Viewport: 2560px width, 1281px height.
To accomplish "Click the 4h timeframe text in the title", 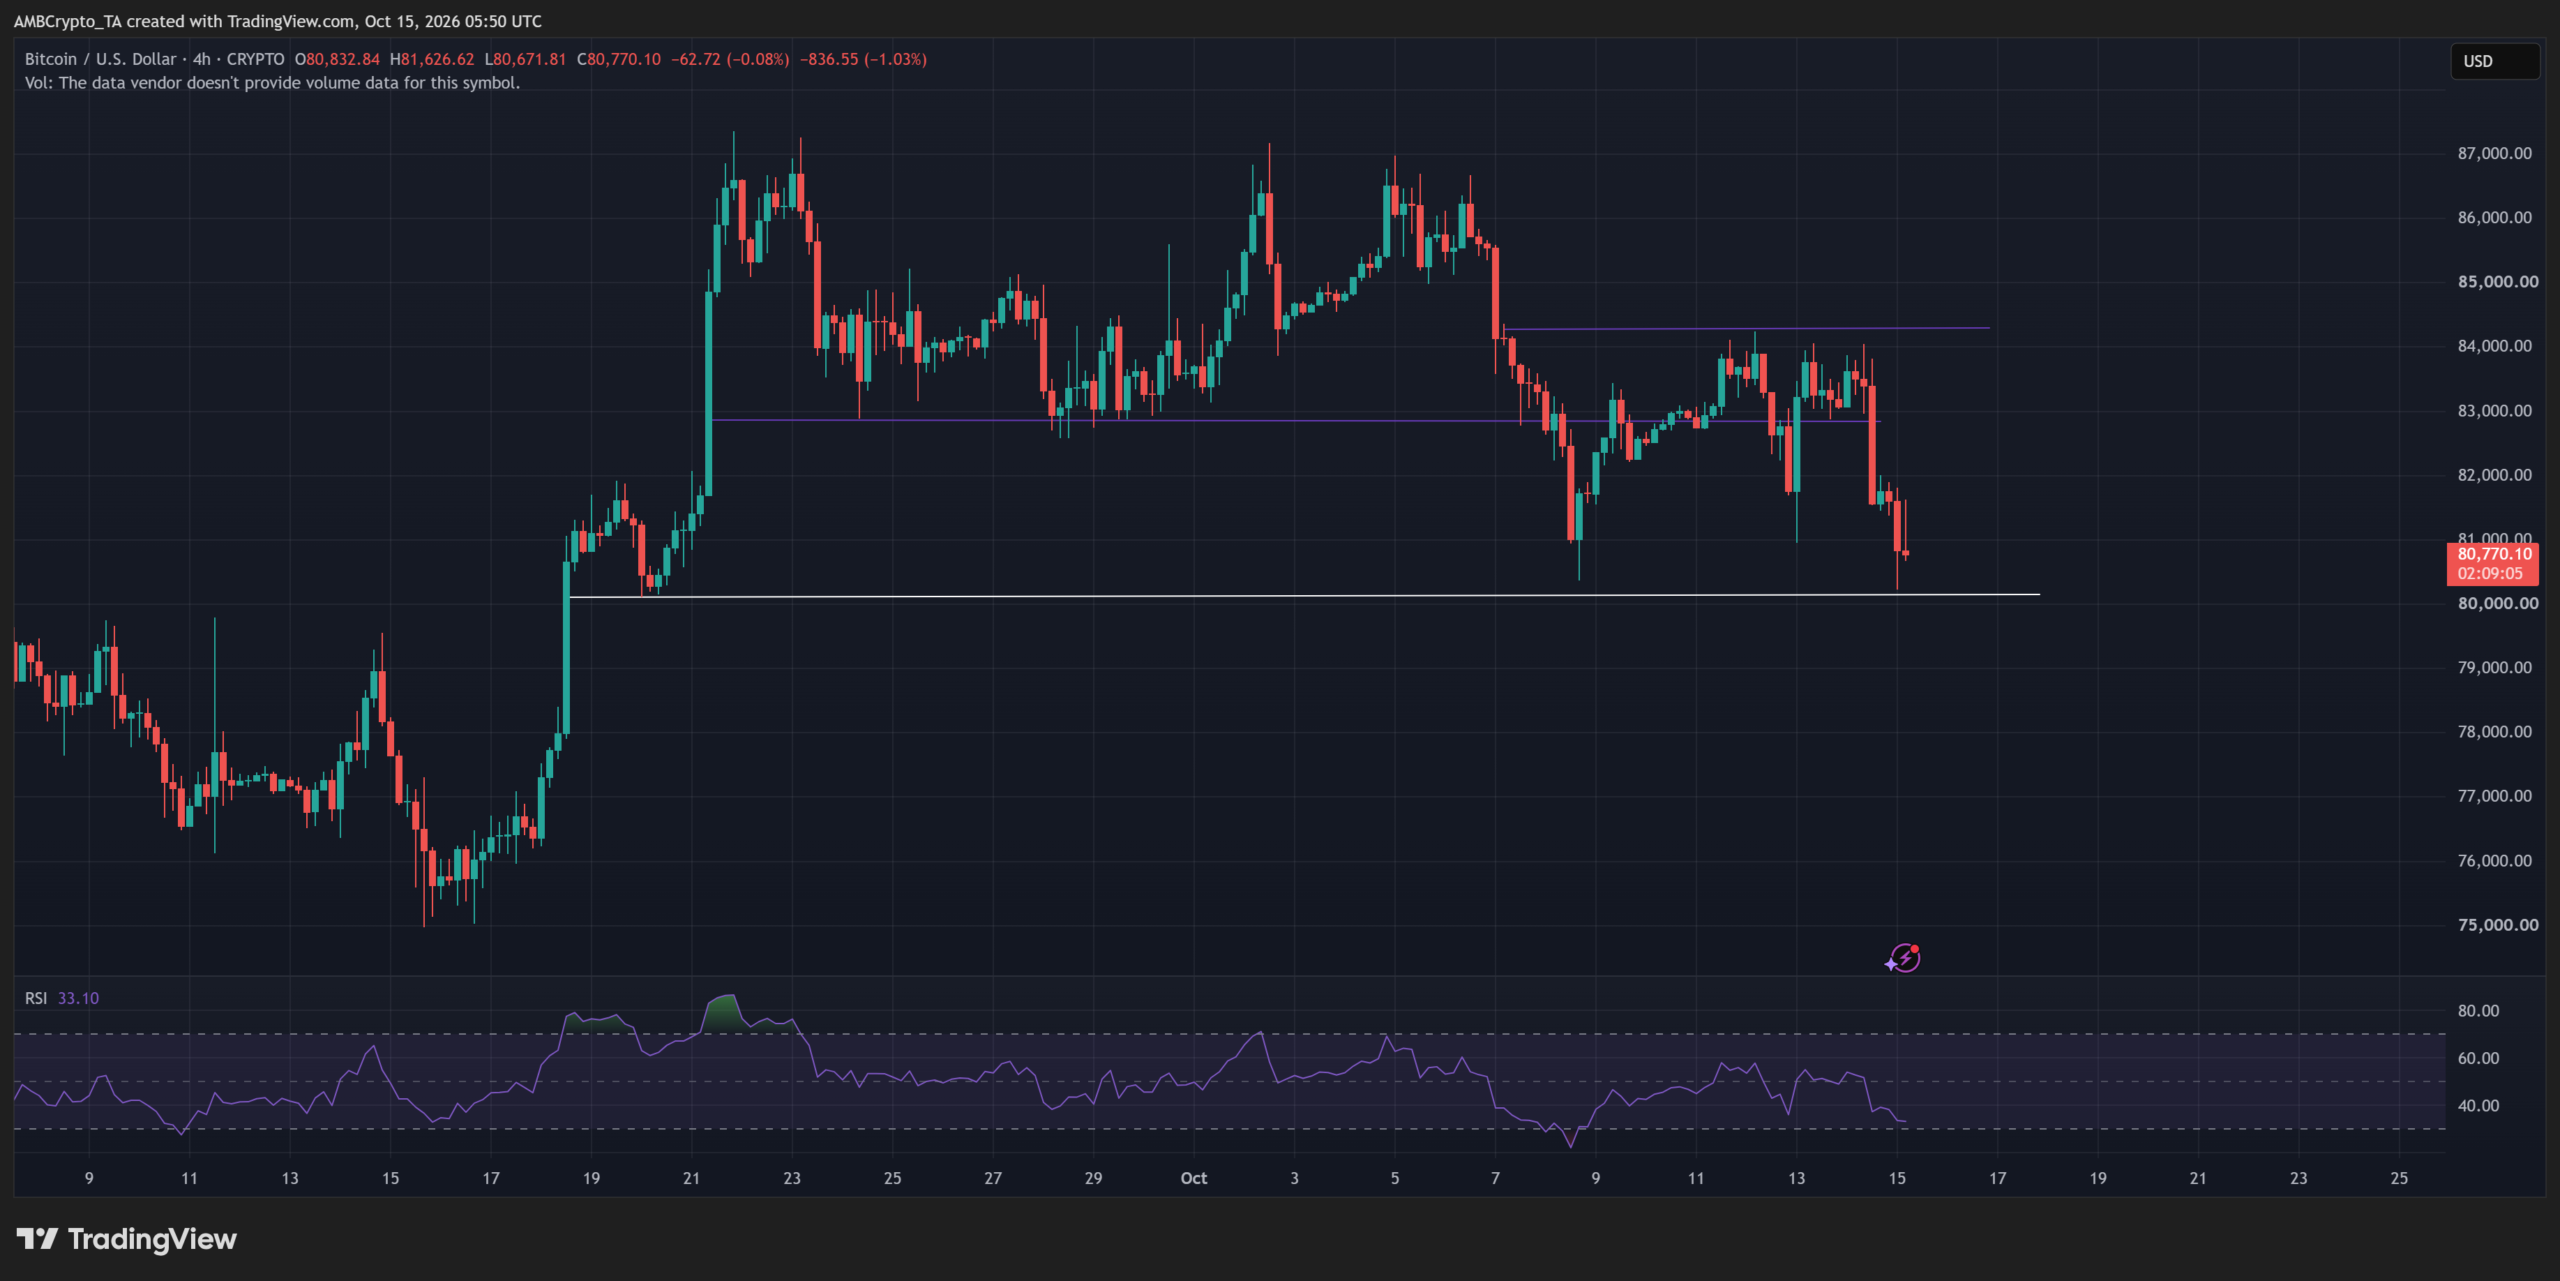I will [202, 59].
